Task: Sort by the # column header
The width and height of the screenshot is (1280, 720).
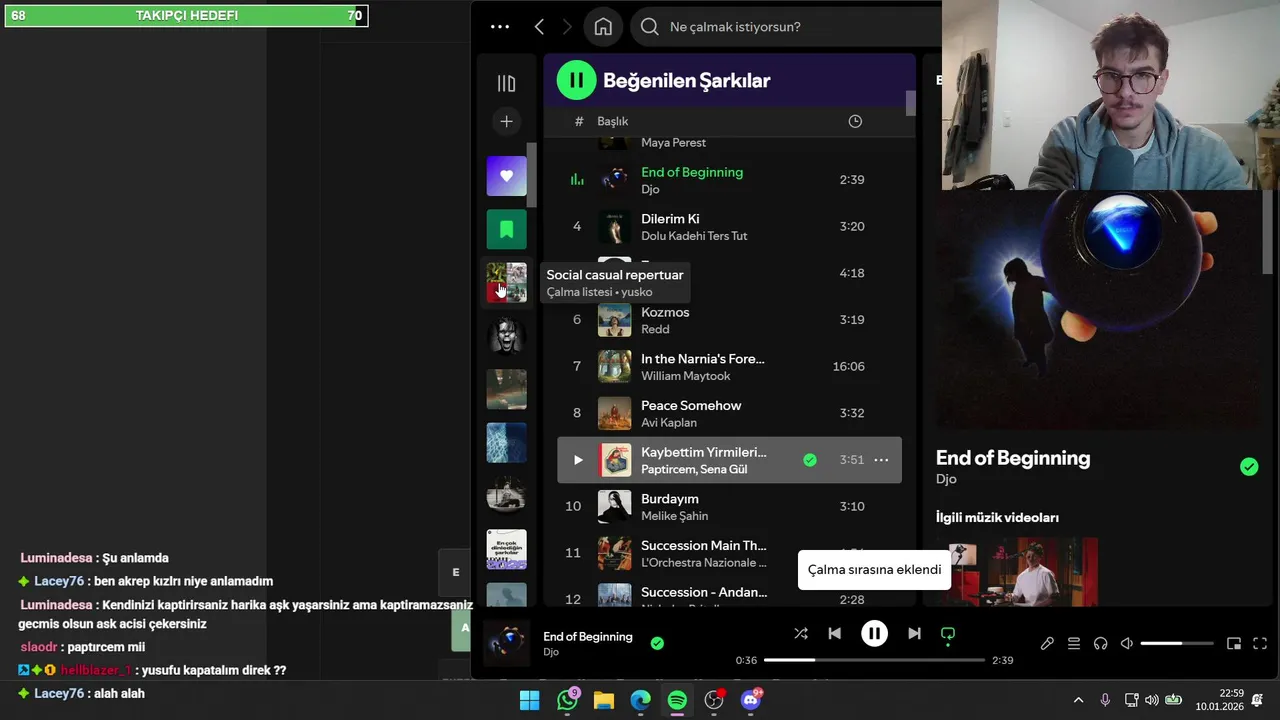Action: click(578, 121)
